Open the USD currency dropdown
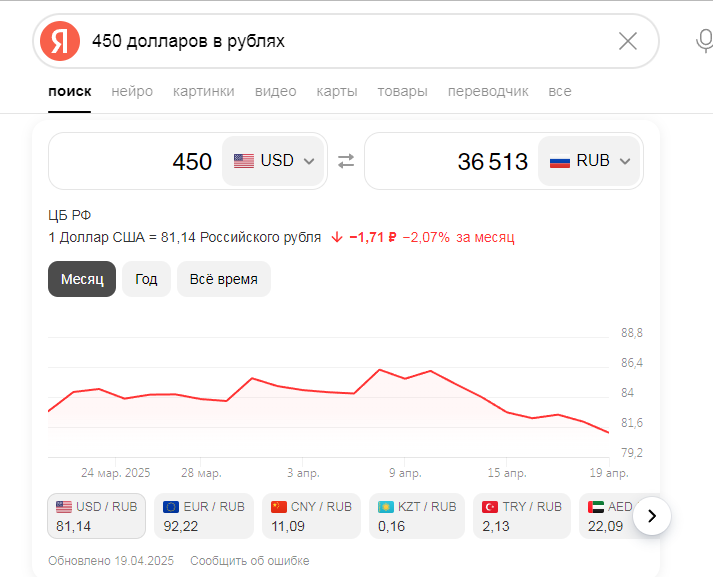This screenshot has width=713, height=577. (273, 161)
